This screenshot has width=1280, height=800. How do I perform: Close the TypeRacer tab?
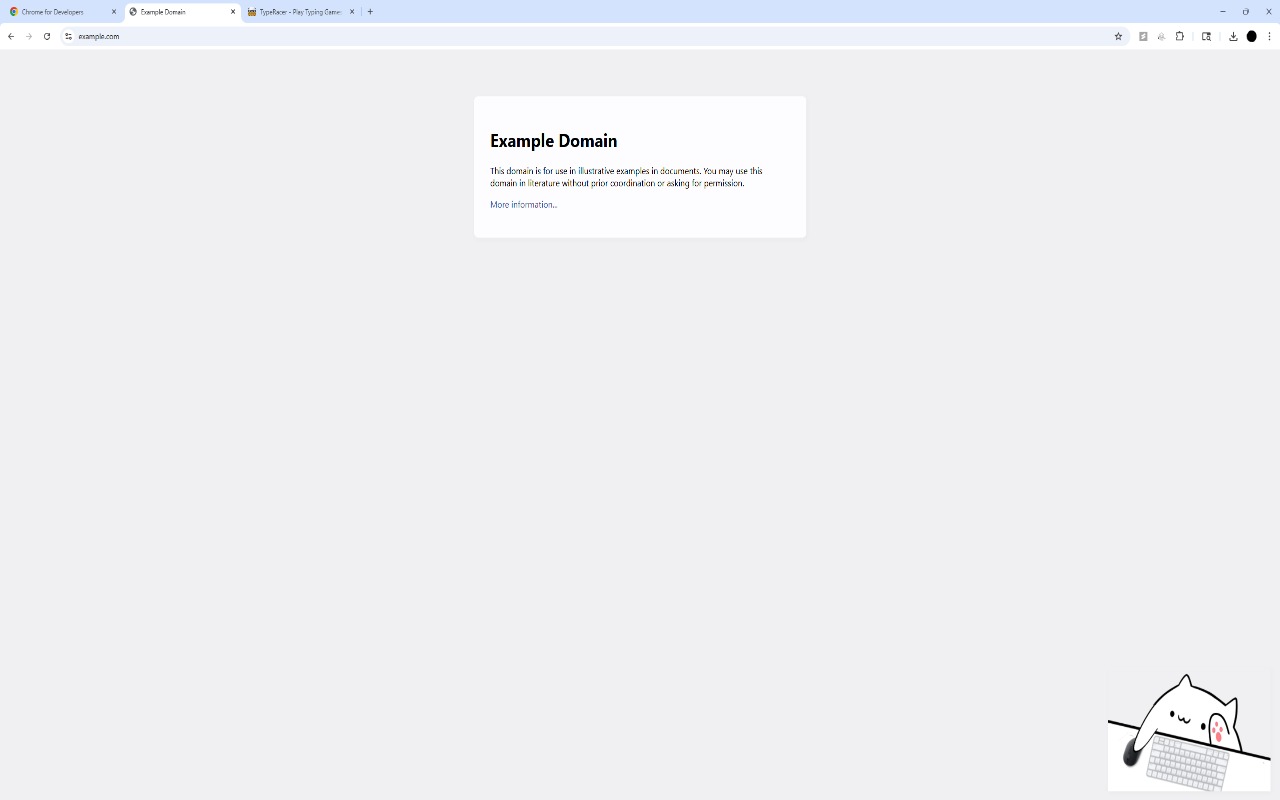[x=352, y=12]
